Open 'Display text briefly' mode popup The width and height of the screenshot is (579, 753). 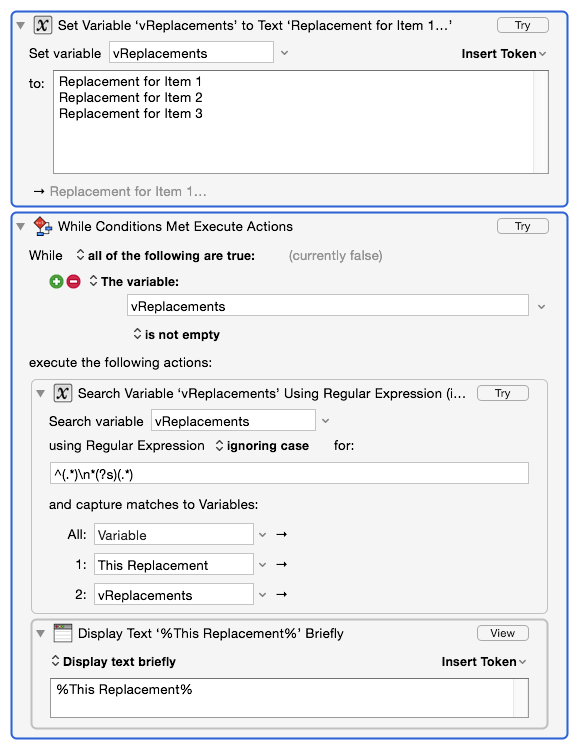point(113,662)
